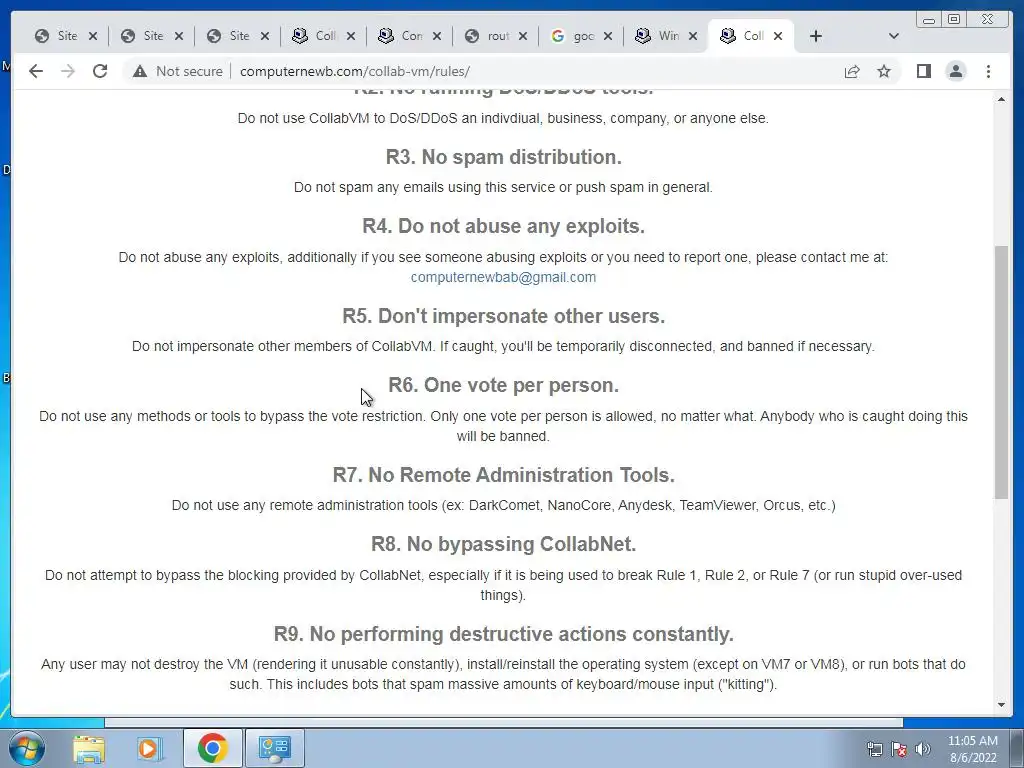Minimize the Chrome window
This screenshot has width=1024, height=768.
[929, 20]
